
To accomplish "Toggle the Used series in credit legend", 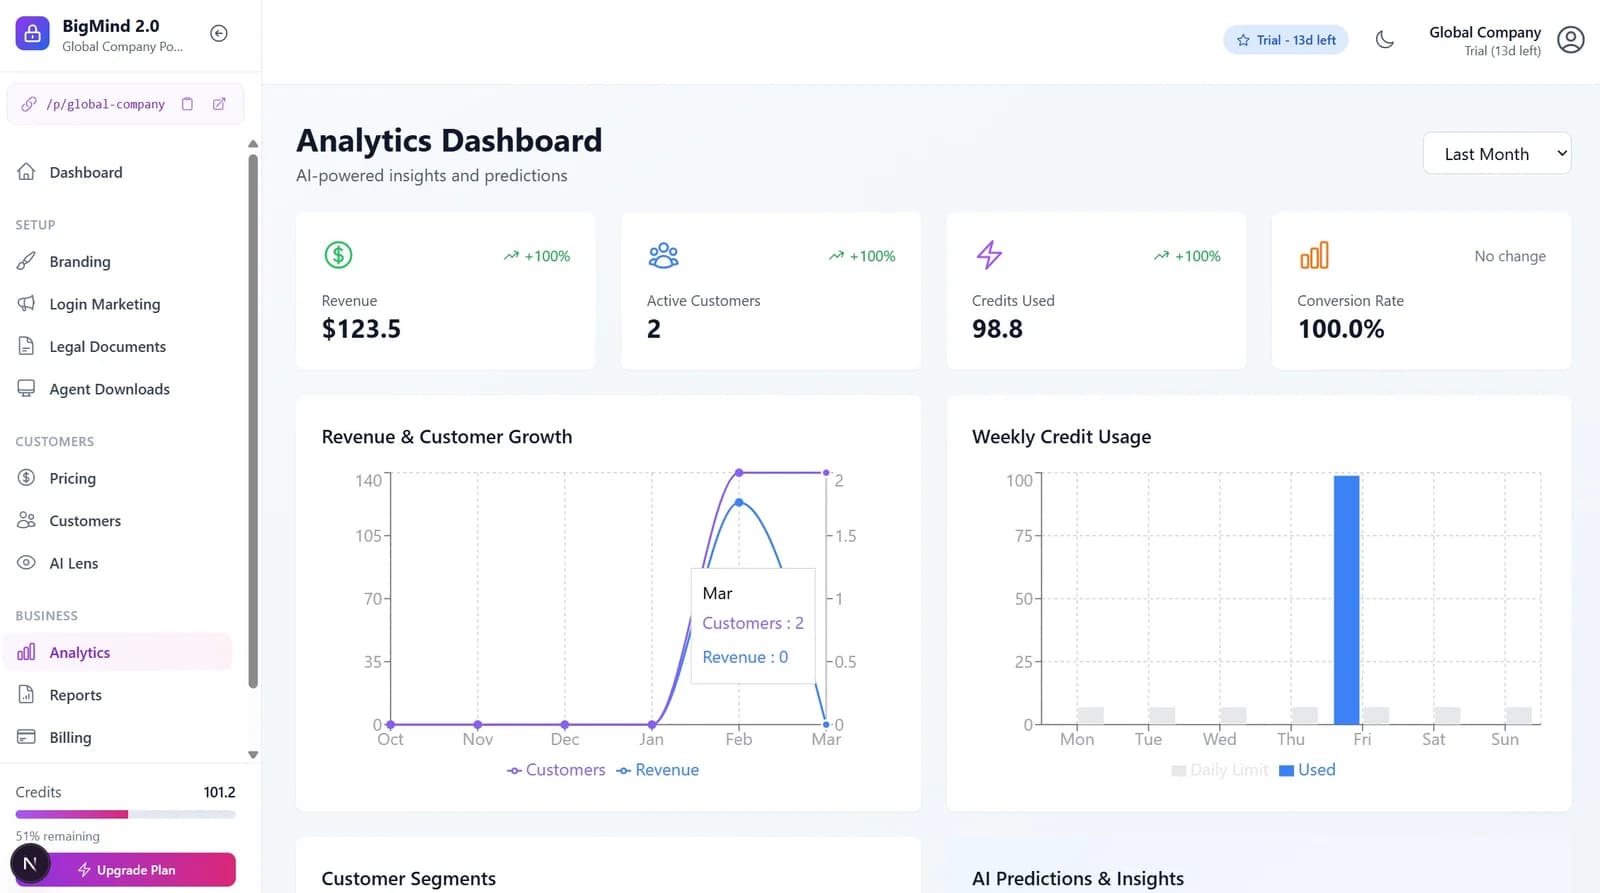I will (x=1307, y=770).
